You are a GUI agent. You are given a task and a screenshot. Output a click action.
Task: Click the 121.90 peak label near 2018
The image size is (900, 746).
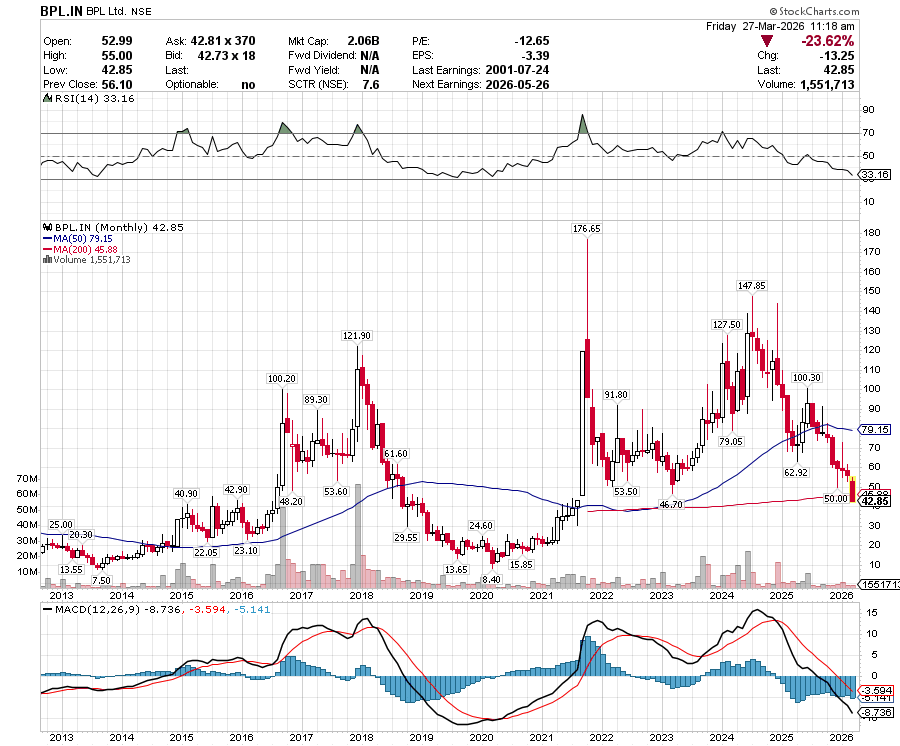point(356,335)
